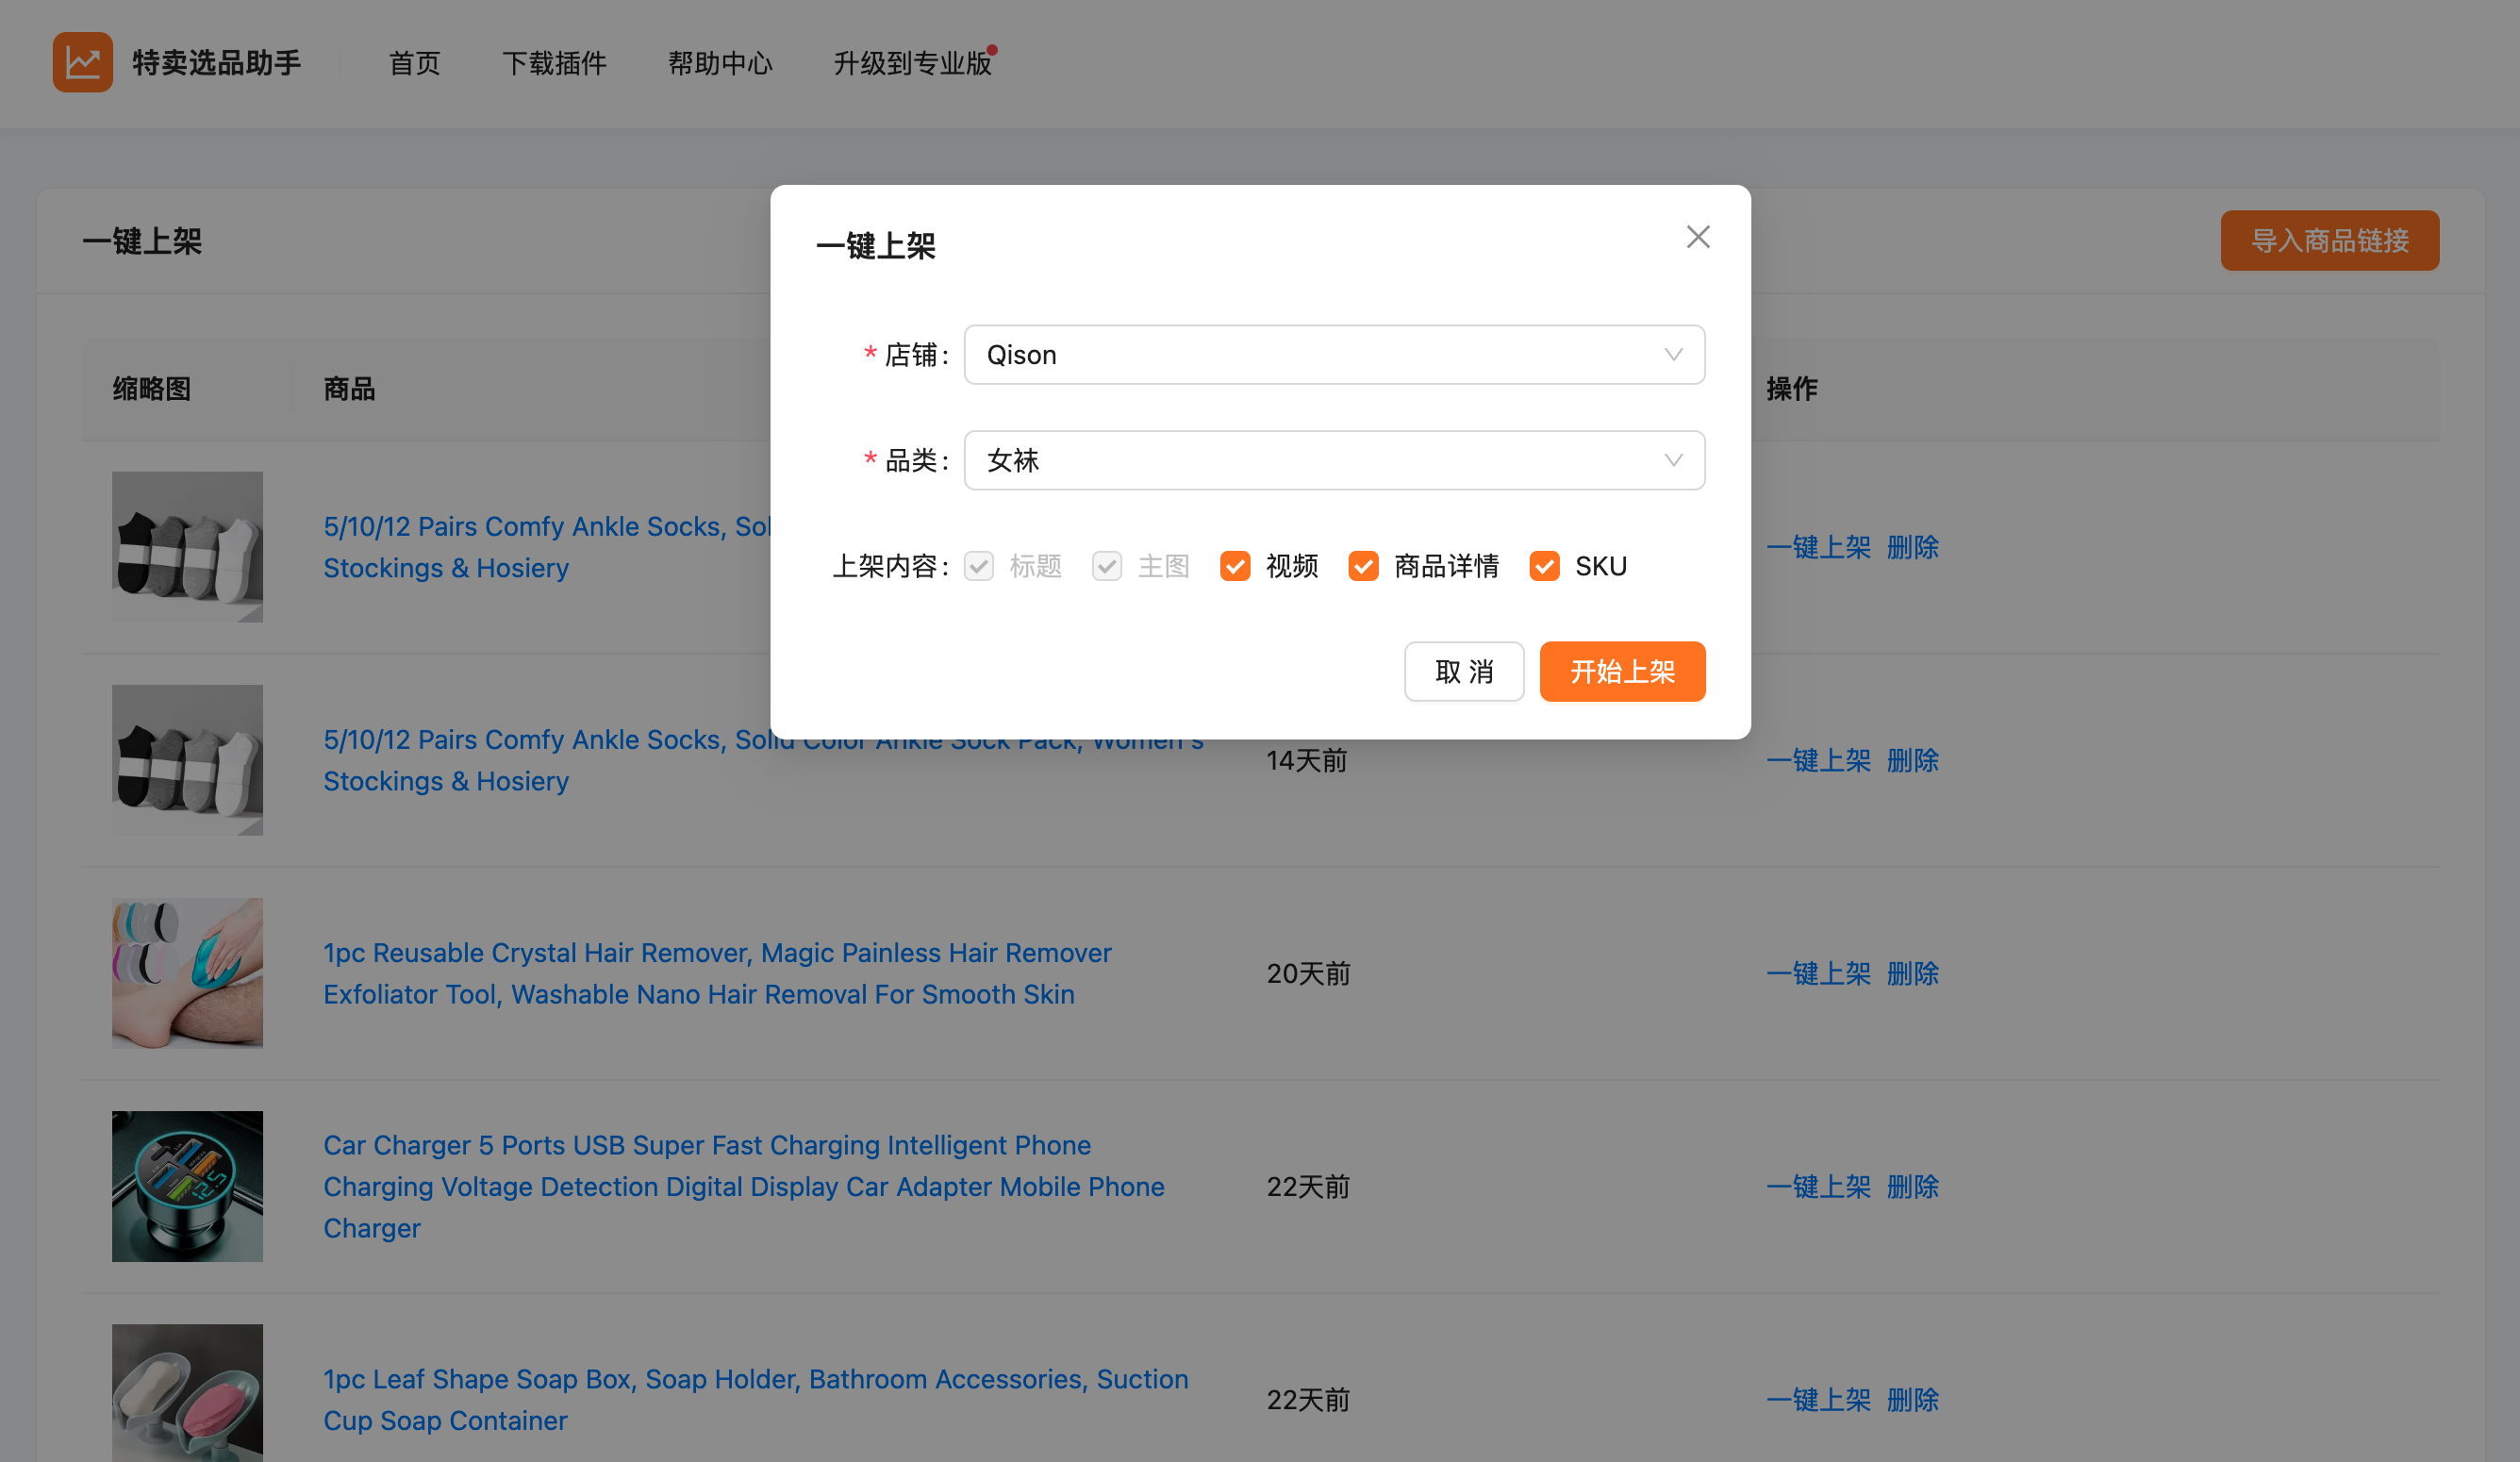Select the car charger thumbnail image
Screen dimensions: 2520x1462
[187, 1186]
